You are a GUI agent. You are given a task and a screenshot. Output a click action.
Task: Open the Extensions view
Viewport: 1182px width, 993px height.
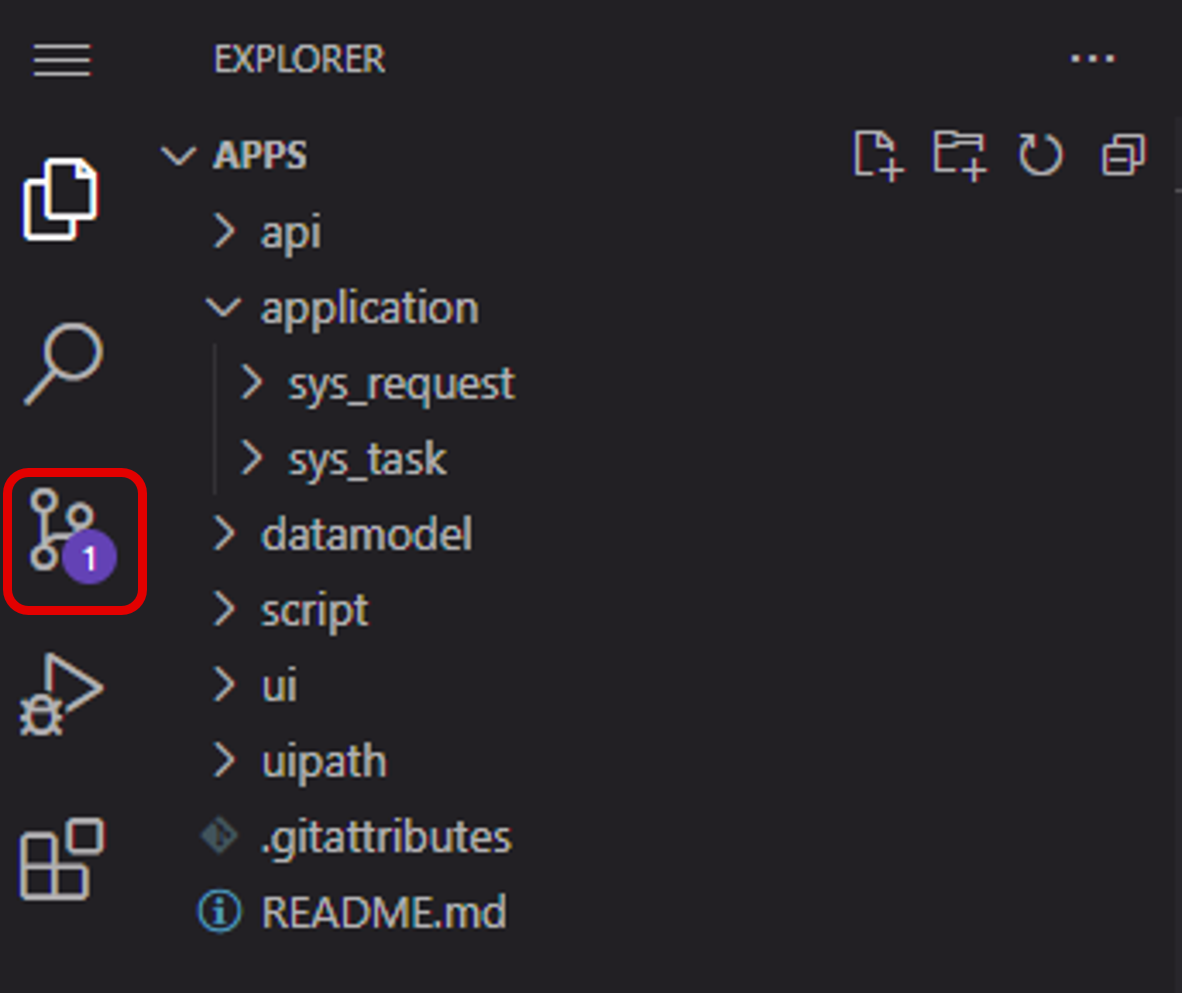[62, 860]
